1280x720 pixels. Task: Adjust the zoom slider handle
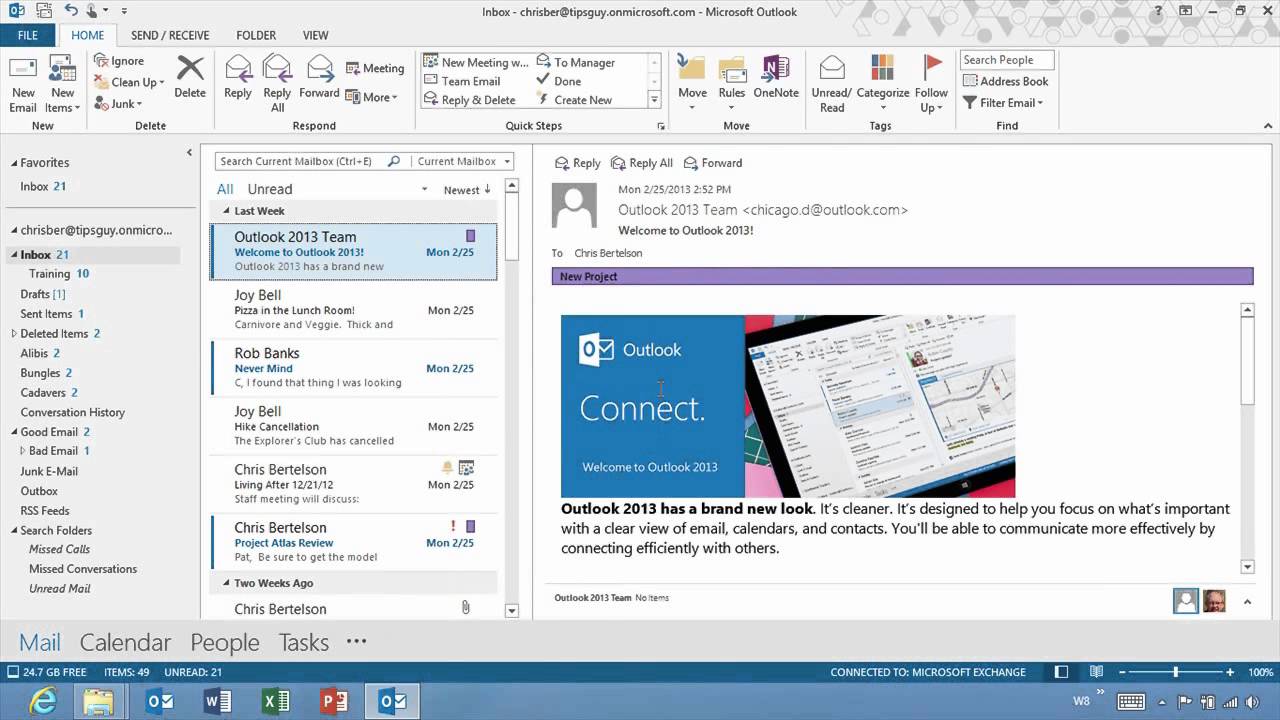tap(1175, 672)
